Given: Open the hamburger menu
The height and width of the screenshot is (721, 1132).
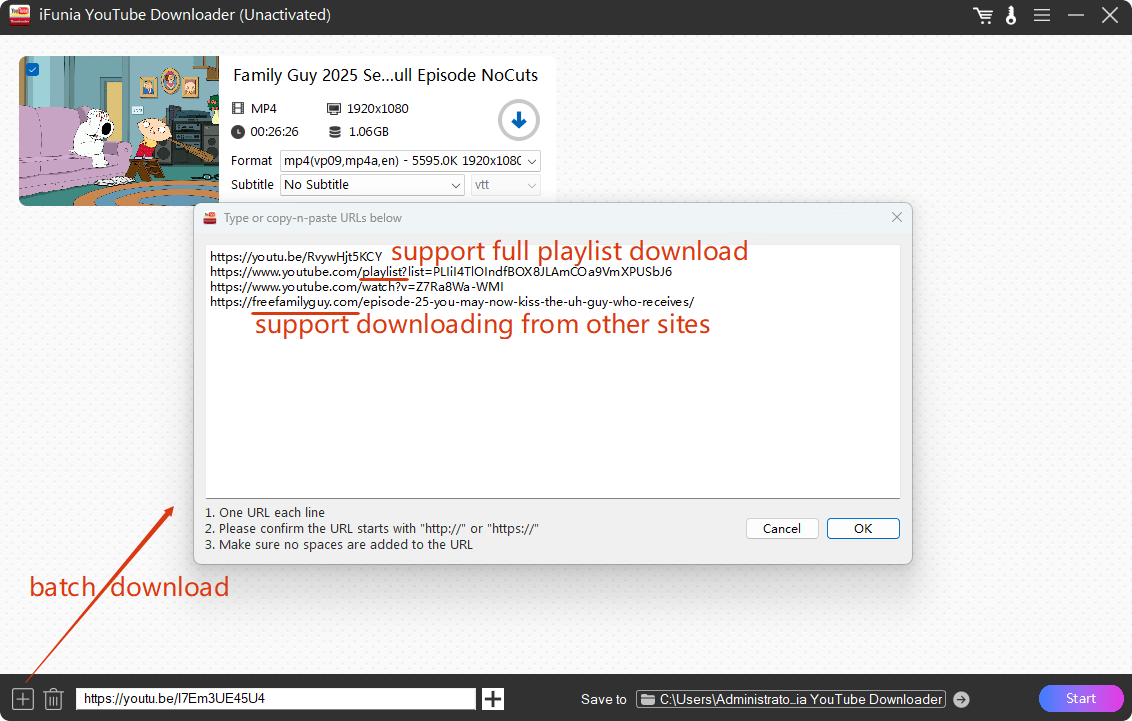Looking at the screenshot, I should [1042, 15].
